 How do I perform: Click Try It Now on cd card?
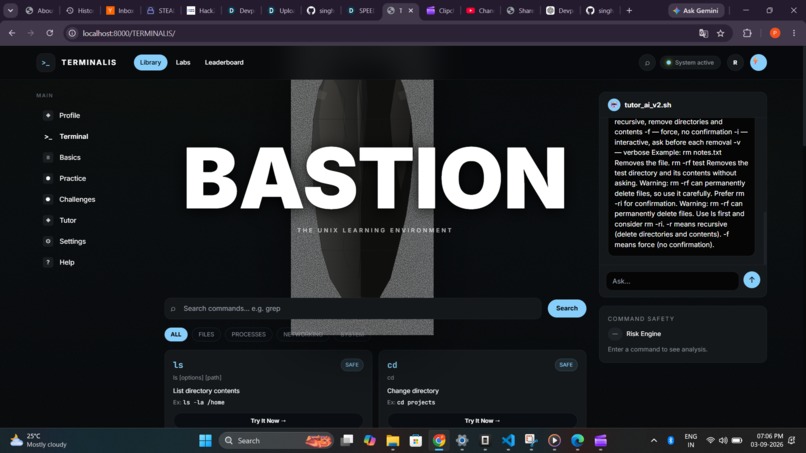coord(482,421)
